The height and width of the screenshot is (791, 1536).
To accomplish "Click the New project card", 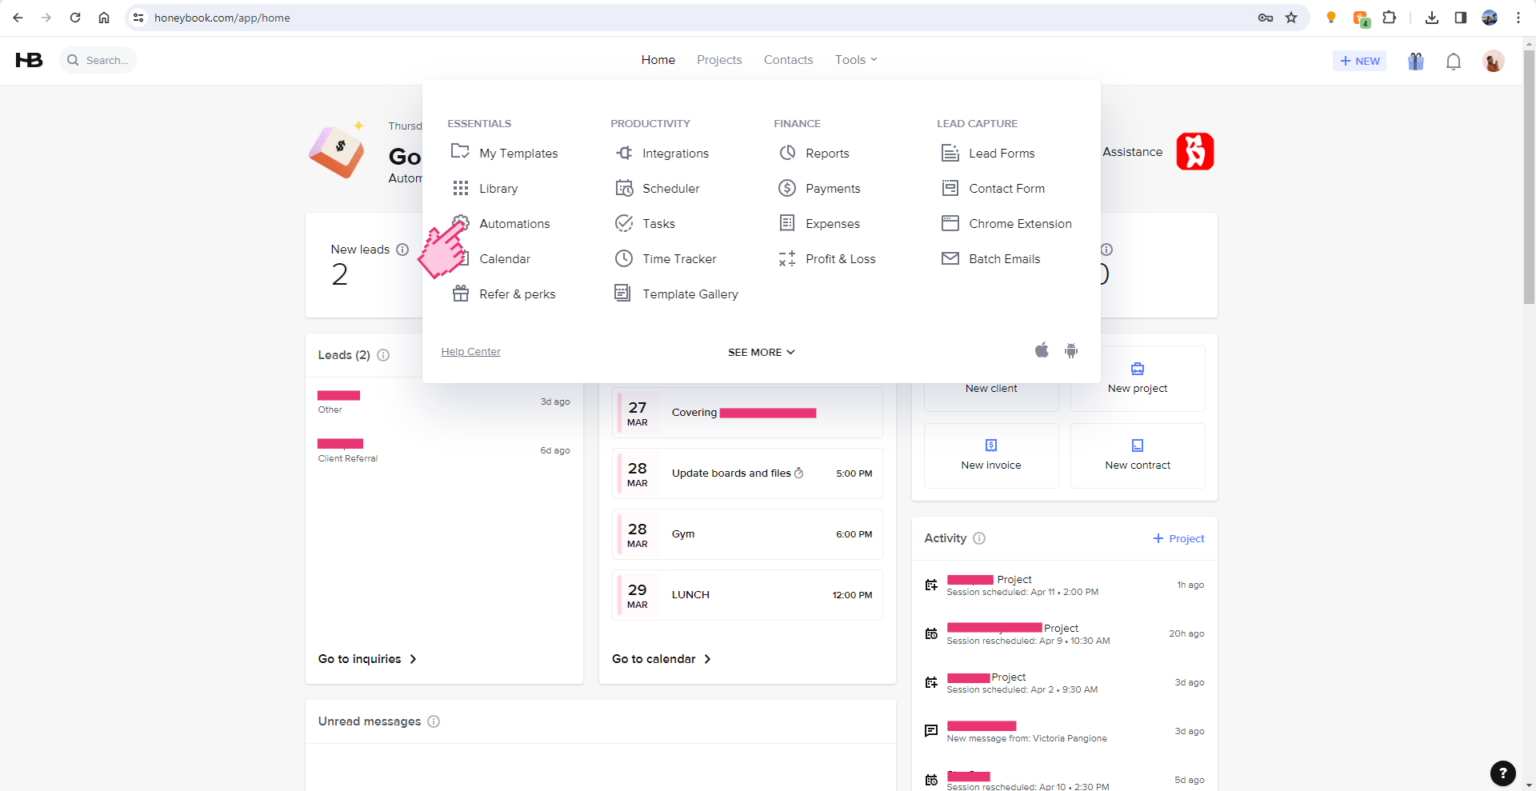I will (x=1137, y=378).
